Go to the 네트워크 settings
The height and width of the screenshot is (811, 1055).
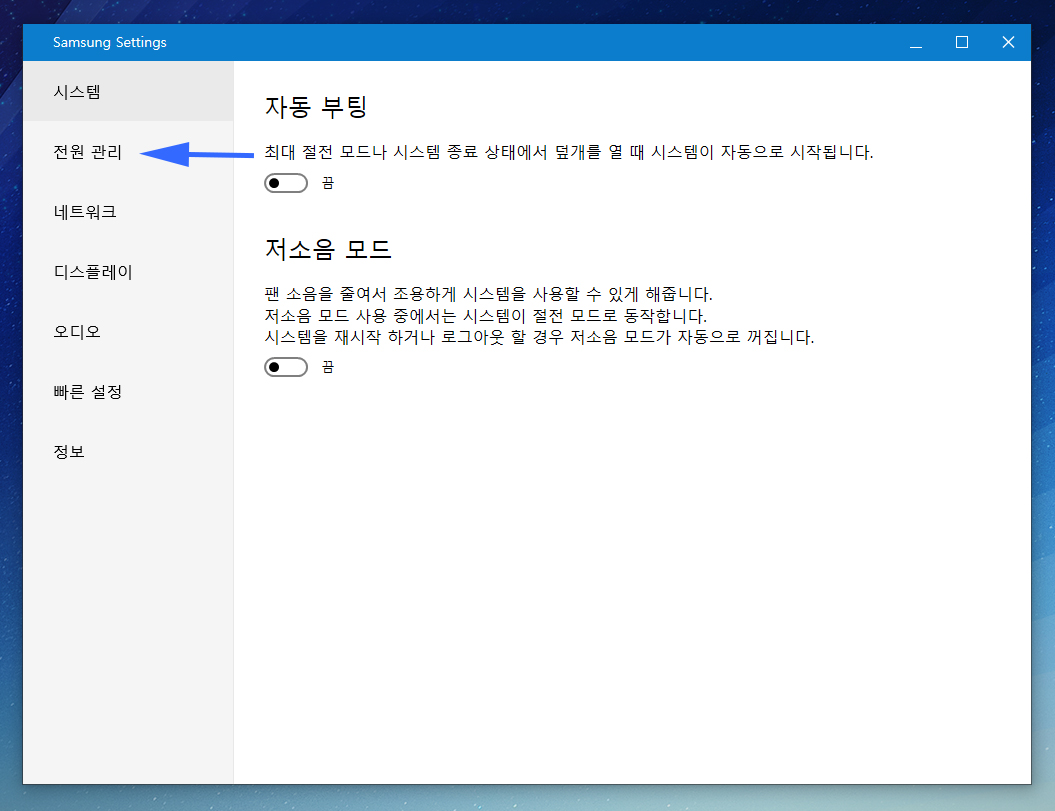click(128, 212)
